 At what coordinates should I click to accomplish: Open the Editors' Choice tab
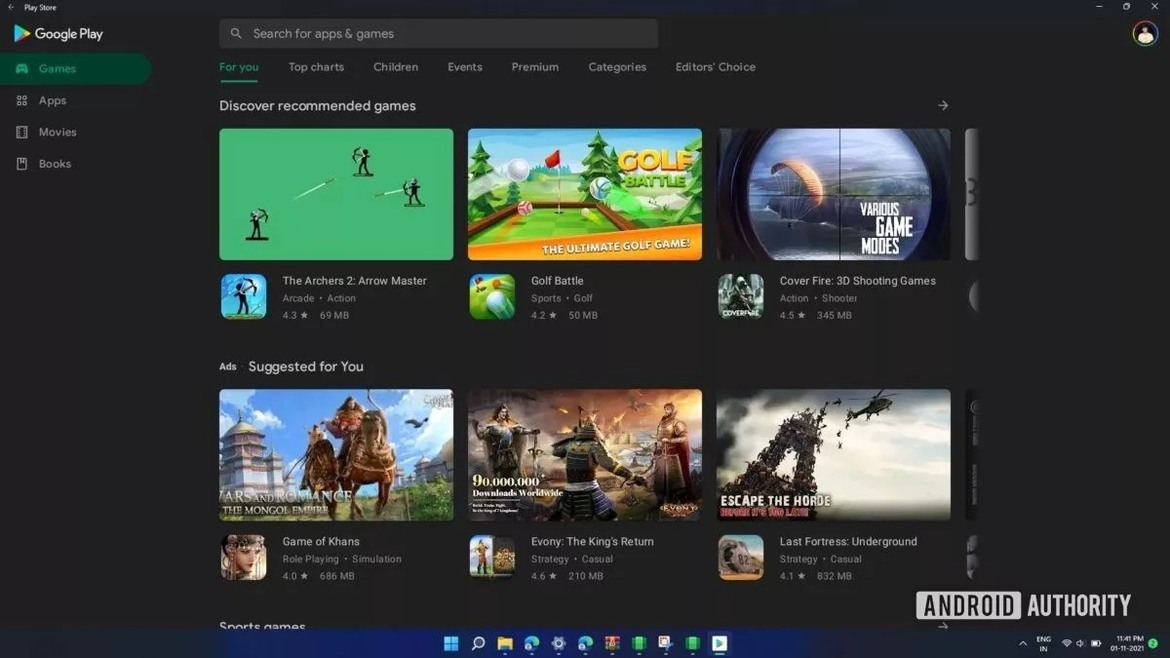click(x=716, y=67)
